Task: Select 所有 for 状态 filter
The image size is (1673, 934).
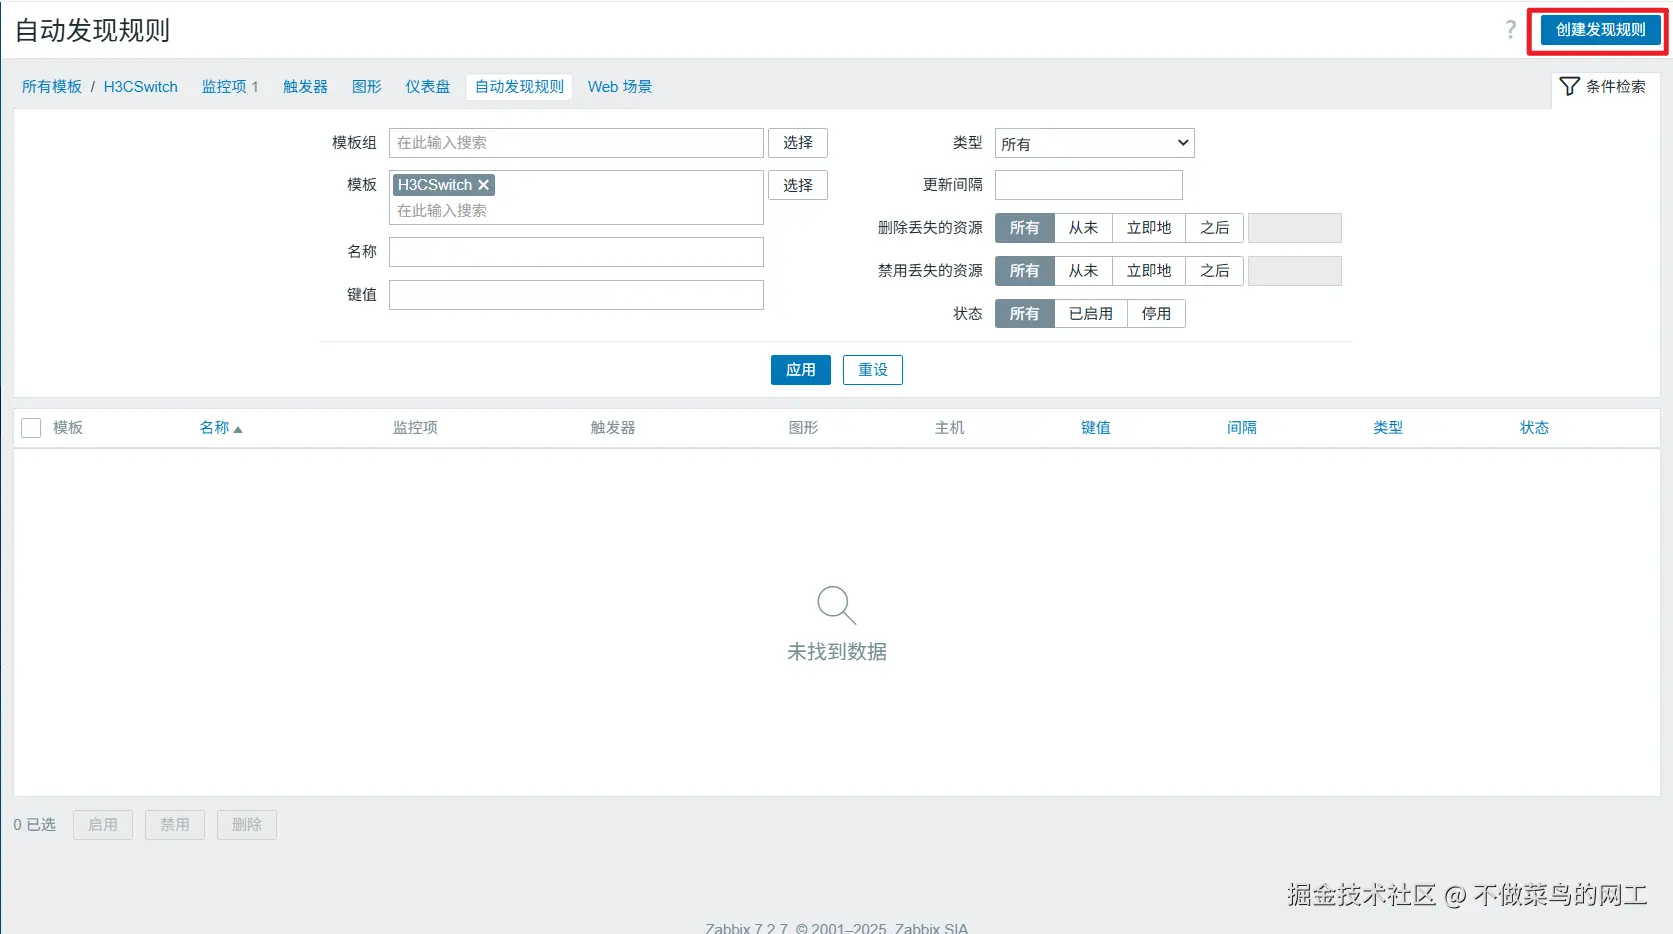Action: tap(1024, 314)
